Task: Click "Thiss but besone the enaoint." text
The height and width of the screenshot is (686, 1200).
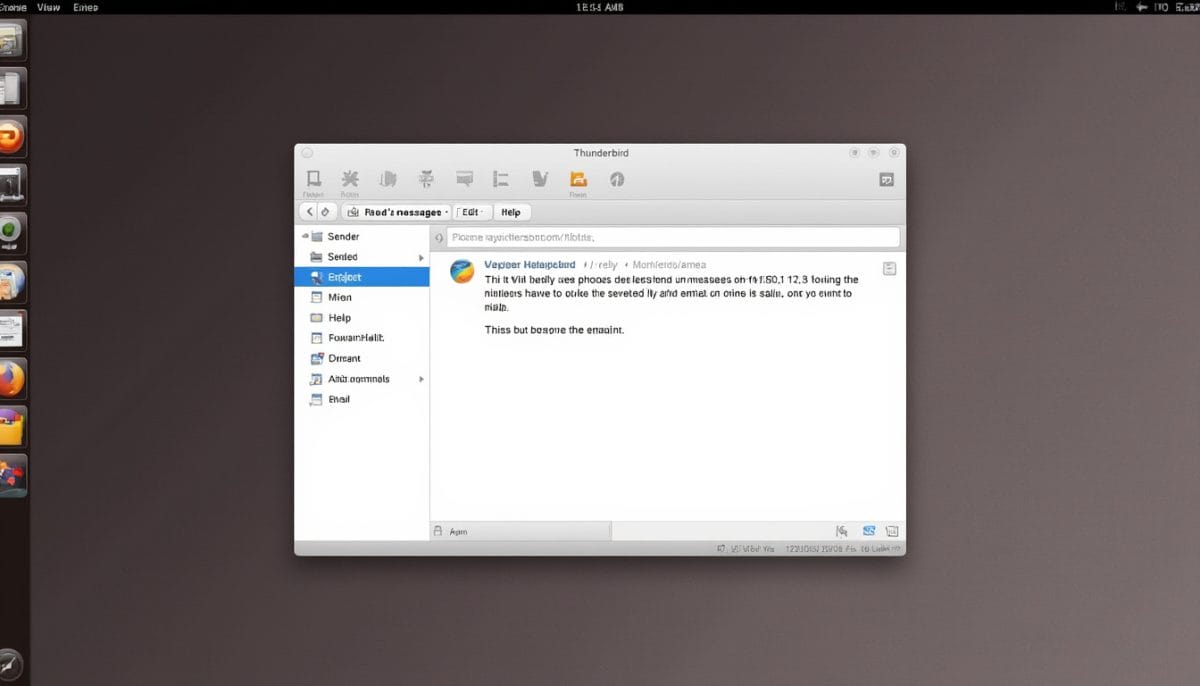Action: (x=554, y=330)
